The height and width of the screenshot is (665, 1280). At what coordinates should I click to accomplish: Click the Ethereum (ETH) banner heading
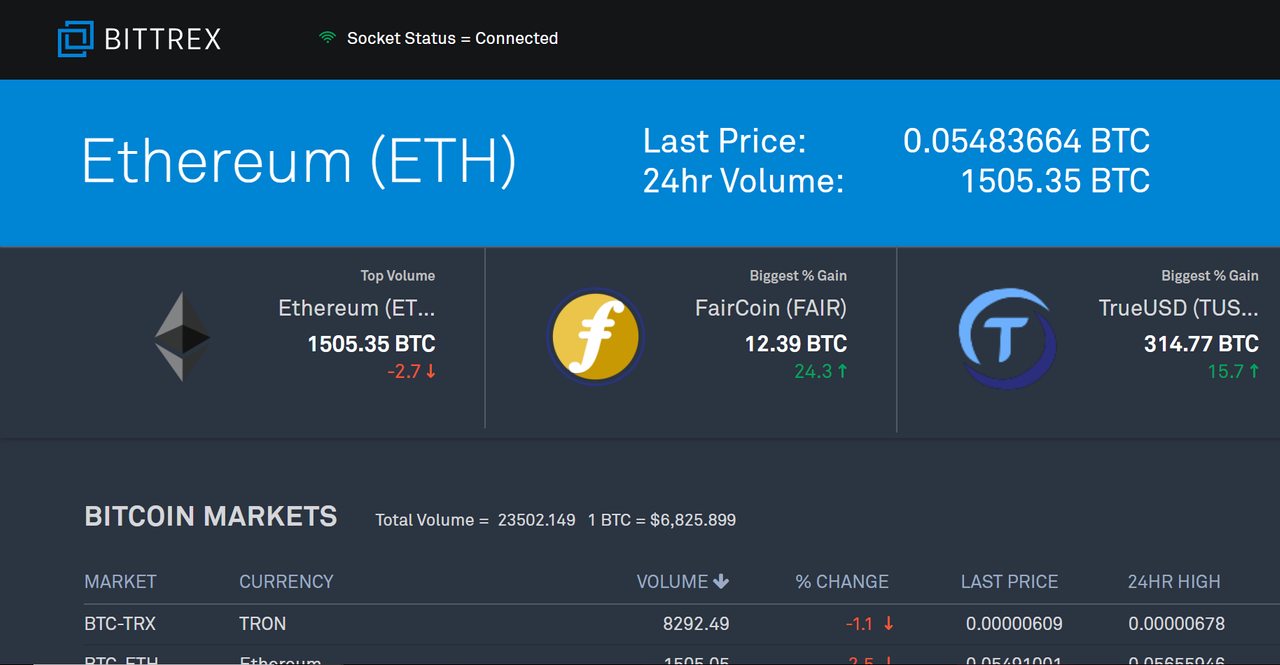(x=299, y=161)
